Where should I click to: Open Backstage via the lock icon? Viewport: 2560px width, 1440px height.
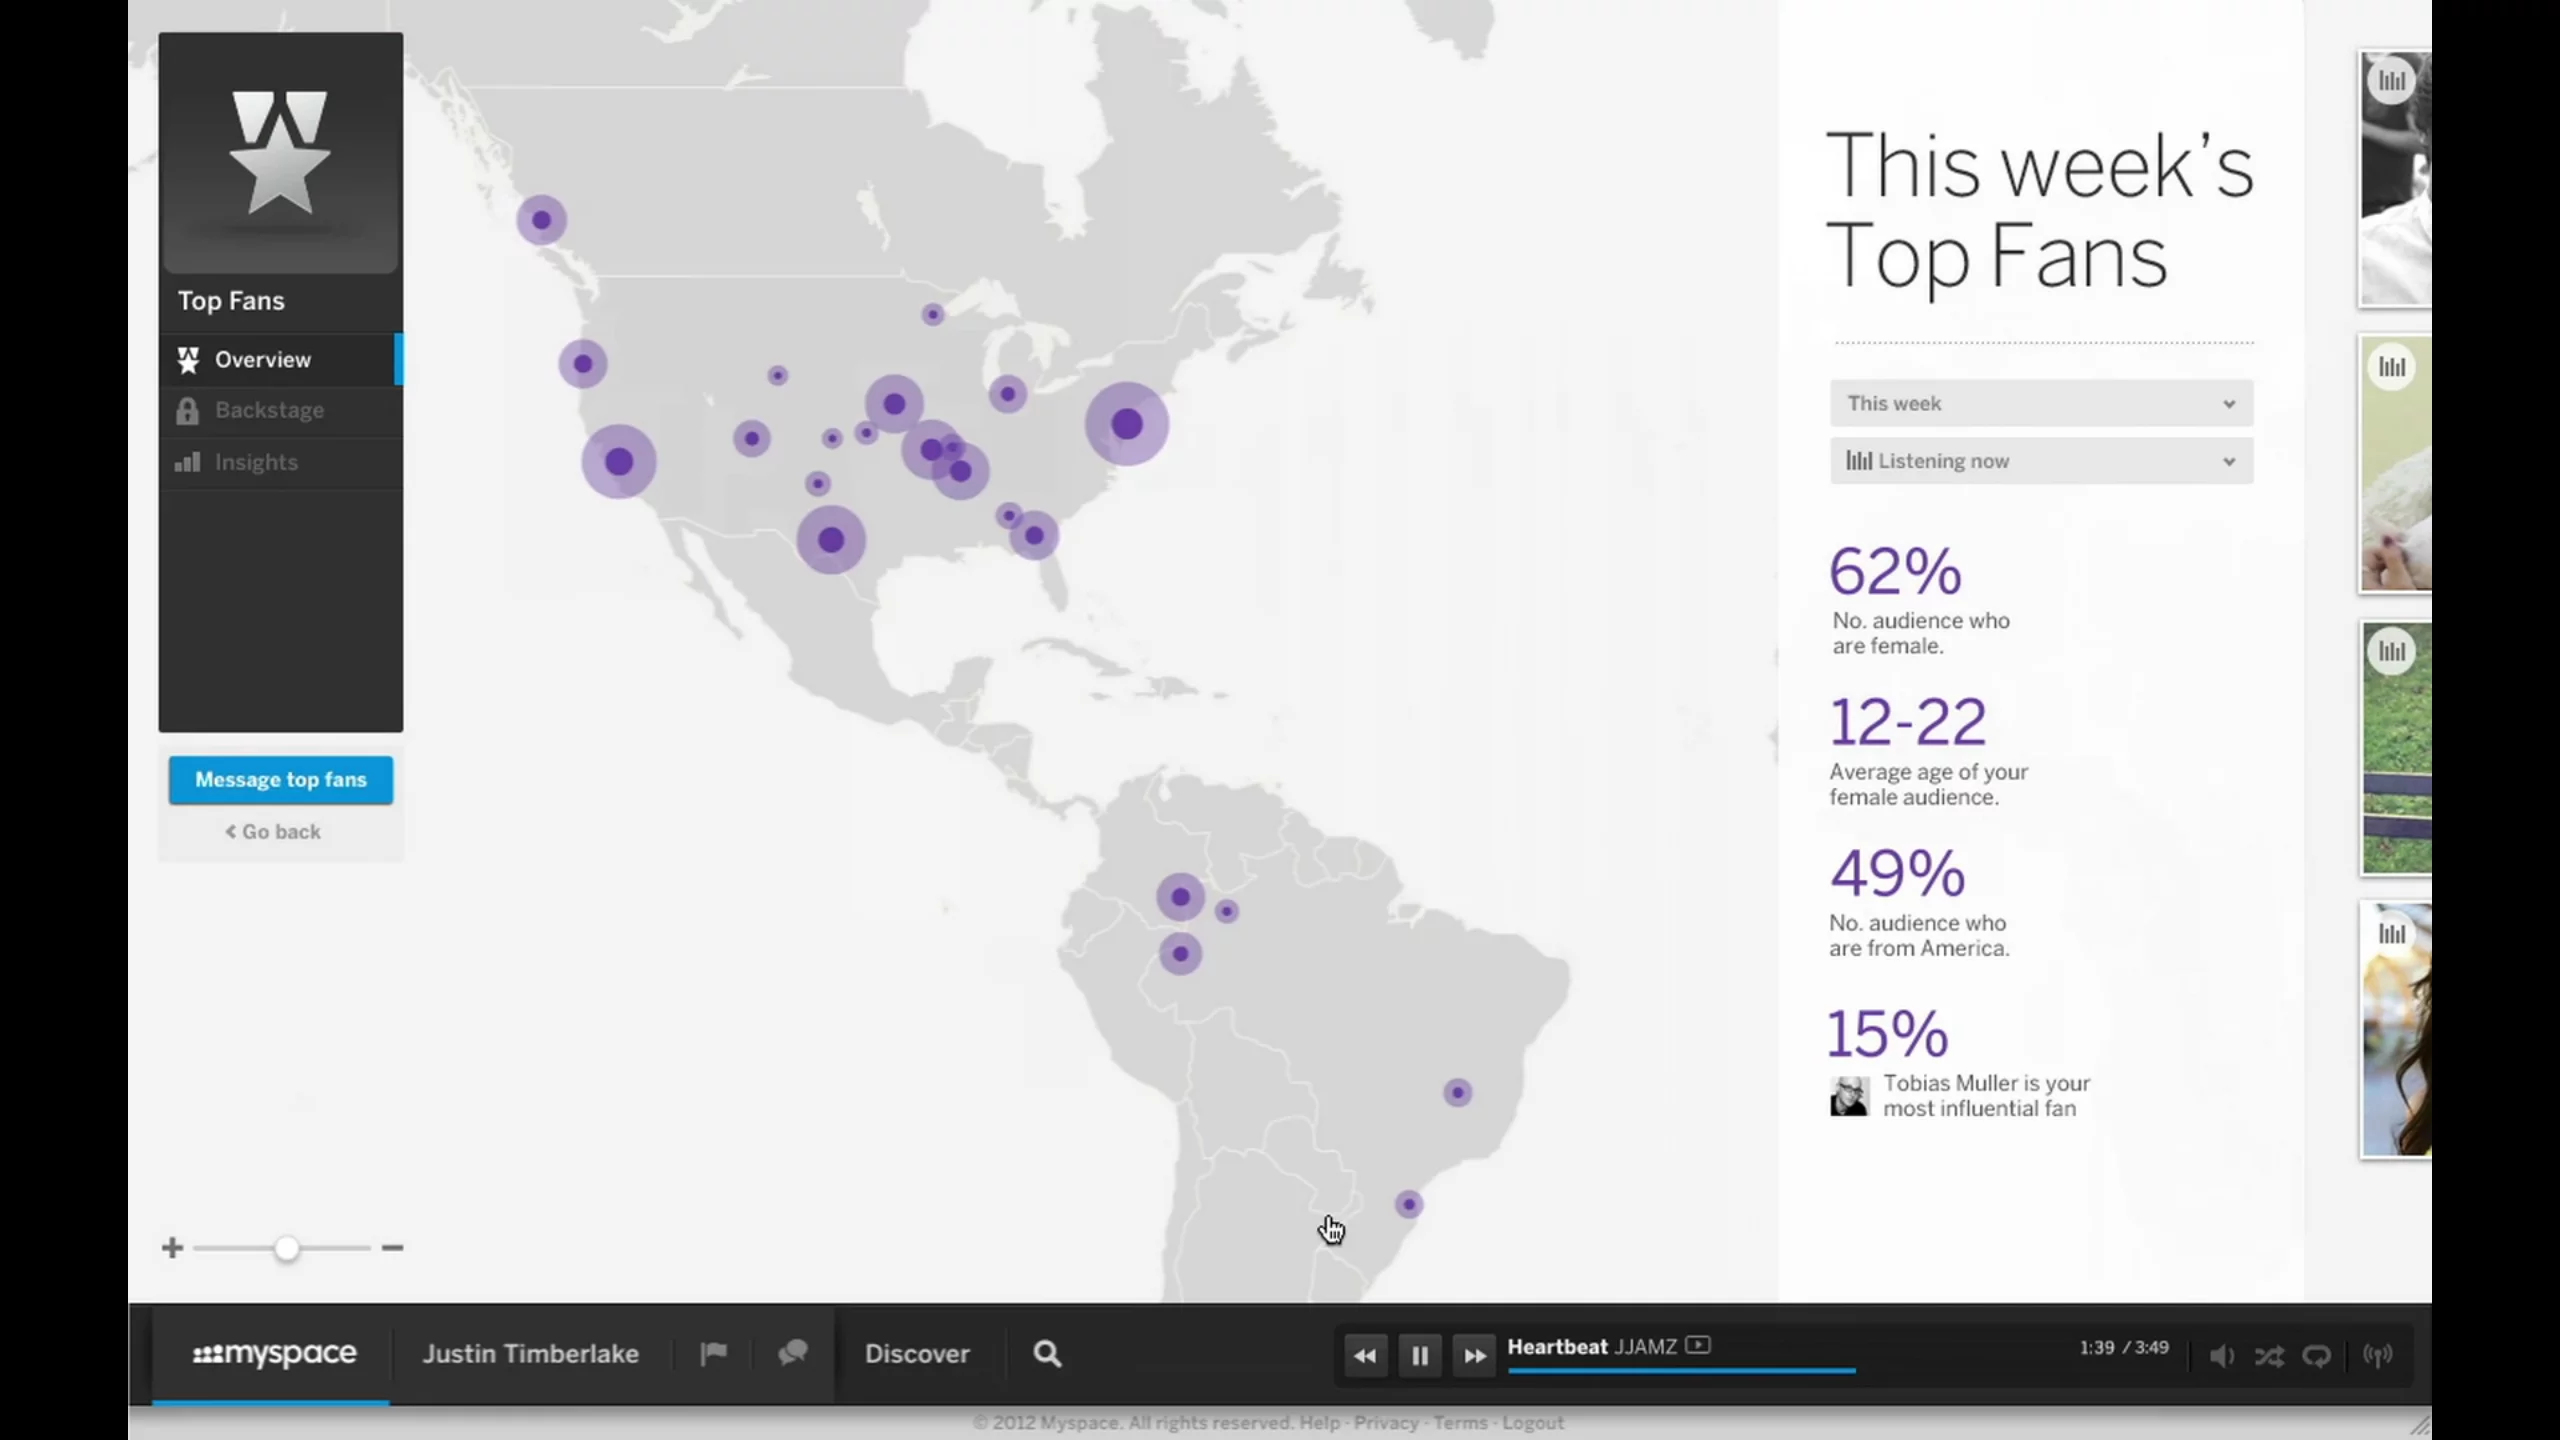[189, 410]
